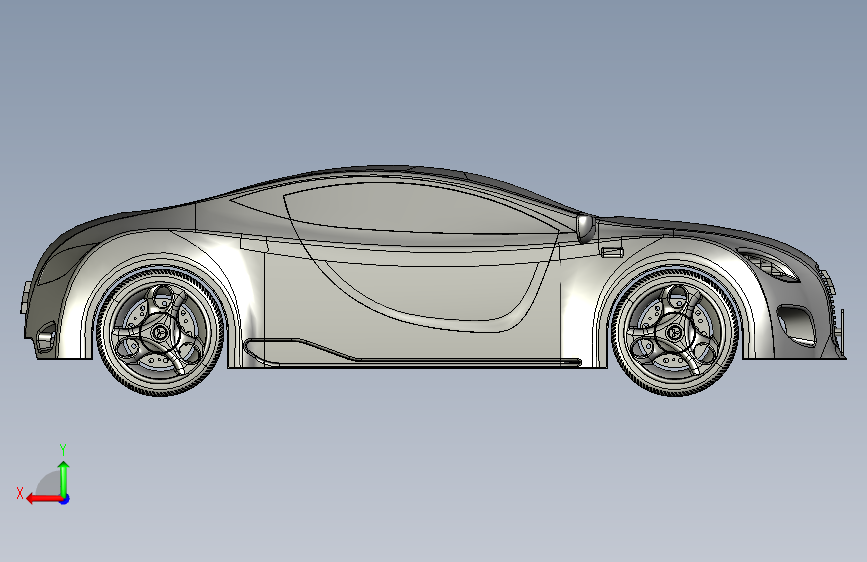Select the front wheel rim of the car
Screen dimensions: 867x562
(x=675, y=332)
